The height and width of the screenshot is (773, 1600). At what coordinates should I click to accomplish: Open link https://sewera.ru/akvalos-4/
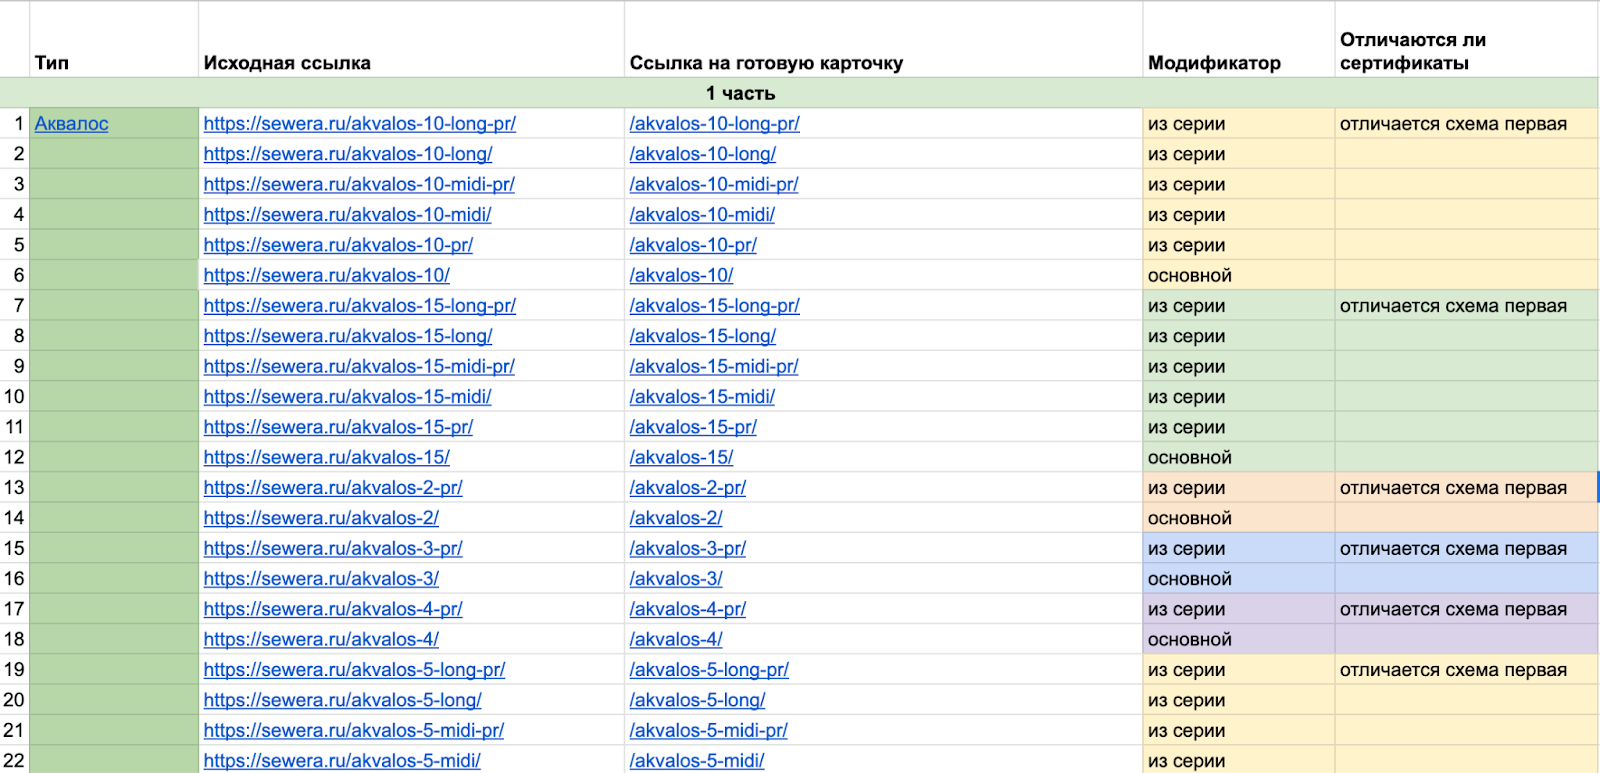click(321, 639)
